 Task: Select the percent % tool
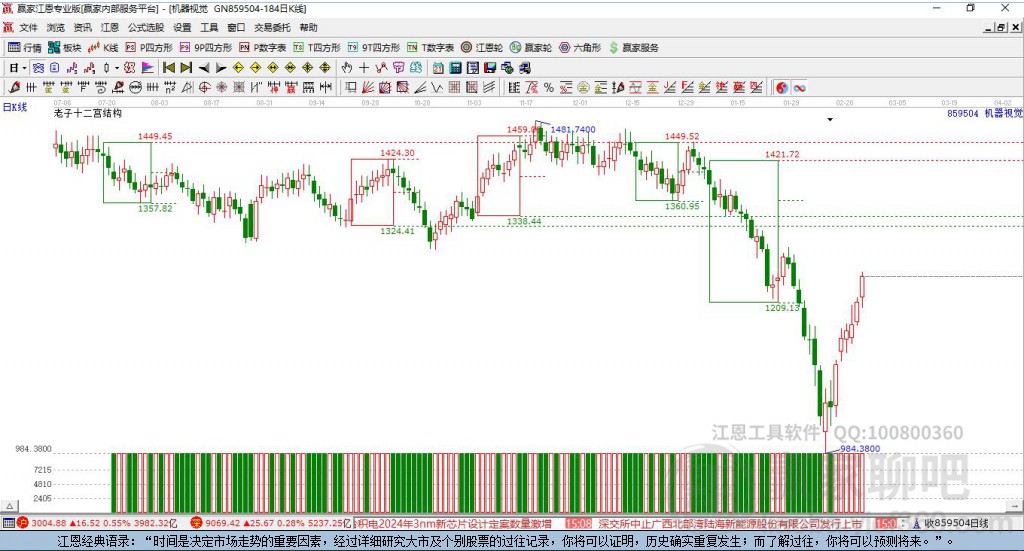tap(549, 87)
